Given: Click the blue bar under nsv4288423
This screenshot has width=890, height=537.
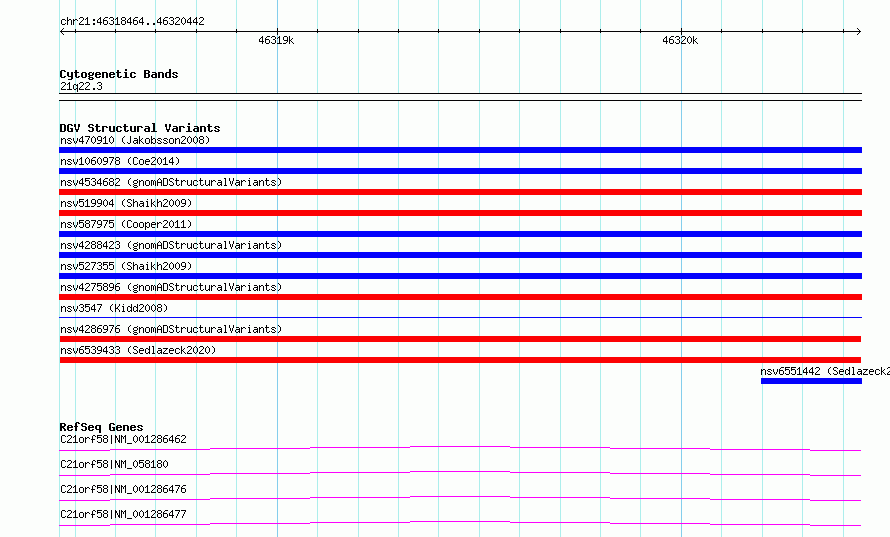Looking at the screenshot, I should (x=460, y=255).
